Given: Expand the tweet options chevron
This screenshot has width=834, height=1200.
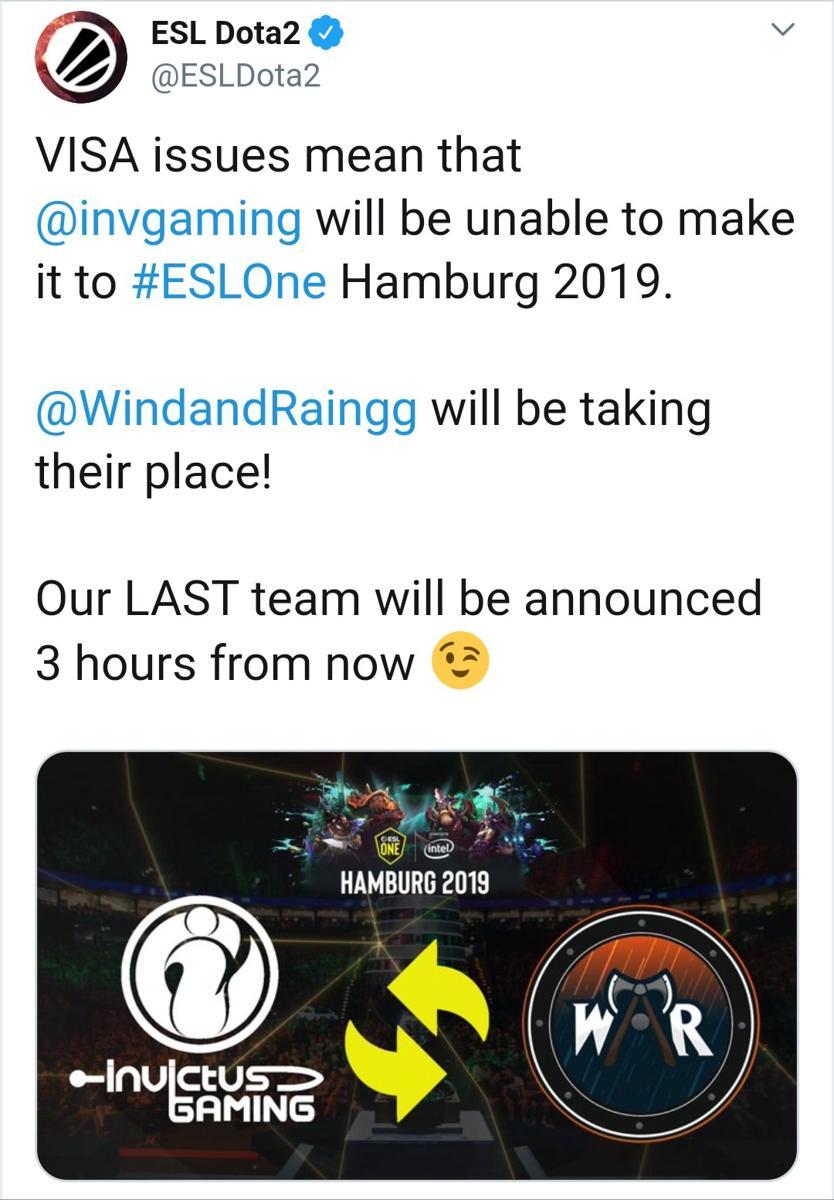Looking at the screenshot, I should click(783, 33).
